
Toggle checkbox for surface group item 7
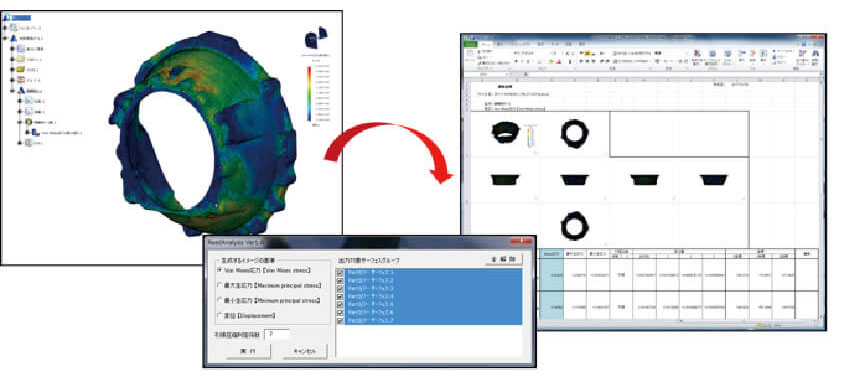340,321
